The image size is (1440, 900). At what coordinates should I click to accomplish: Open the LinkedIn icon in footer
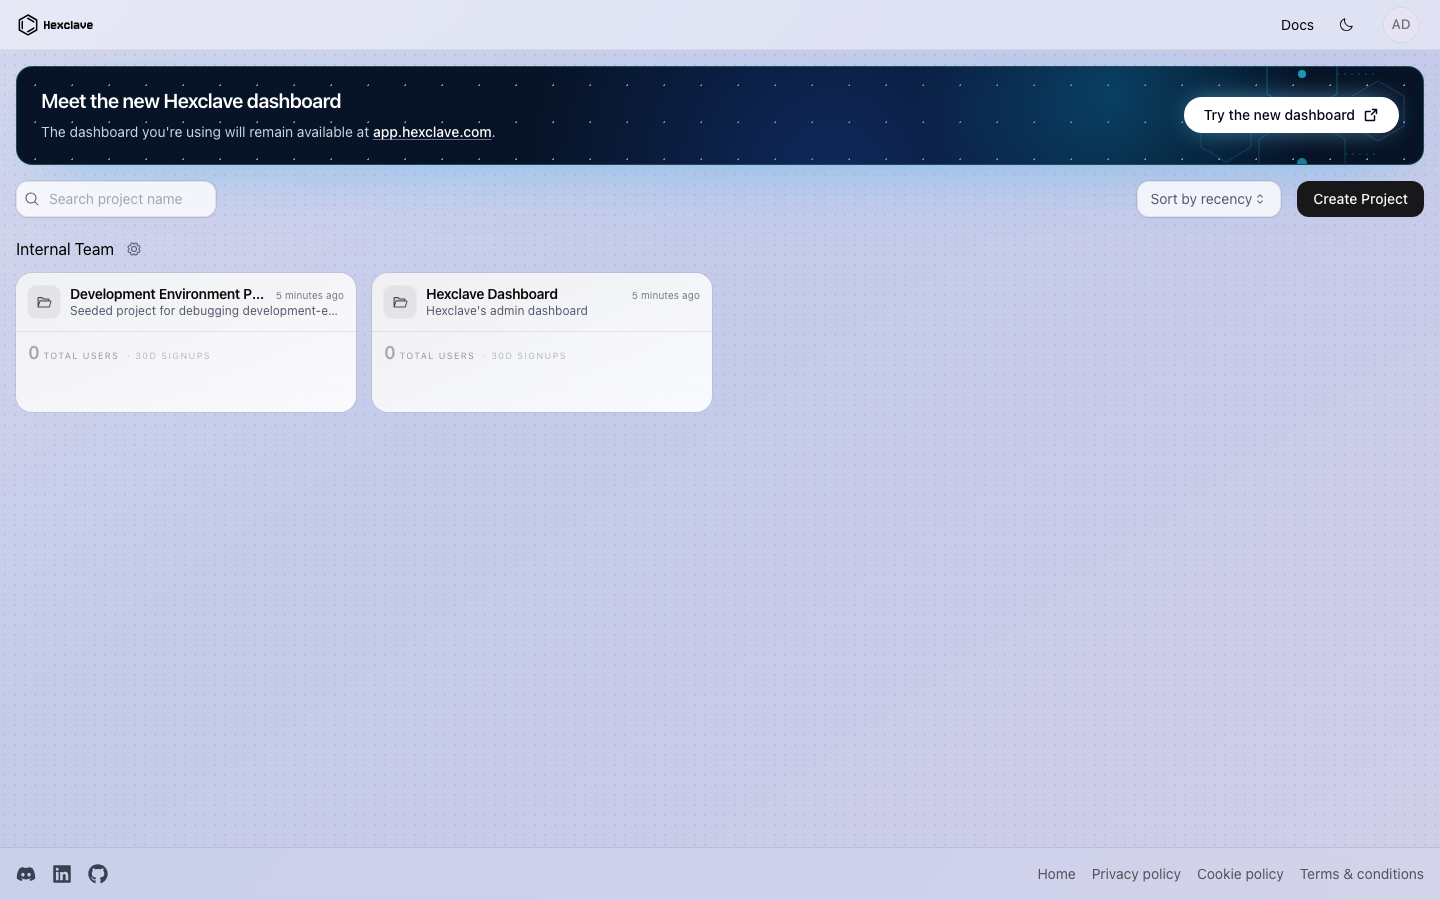click(x=62, y=874)
